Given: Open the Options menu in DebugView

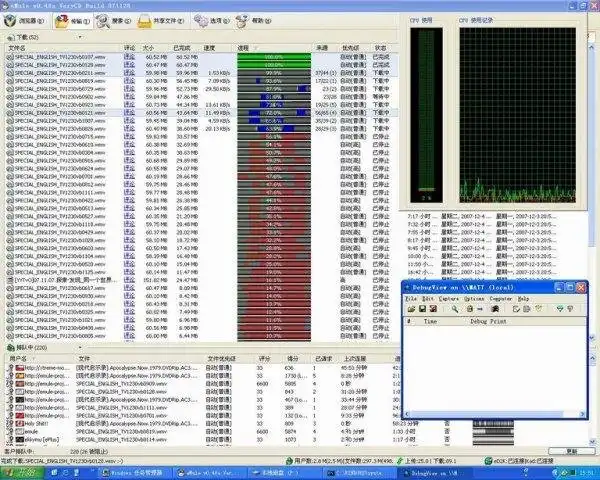Looking at the screenshot, I should click(x=474, y=299).
